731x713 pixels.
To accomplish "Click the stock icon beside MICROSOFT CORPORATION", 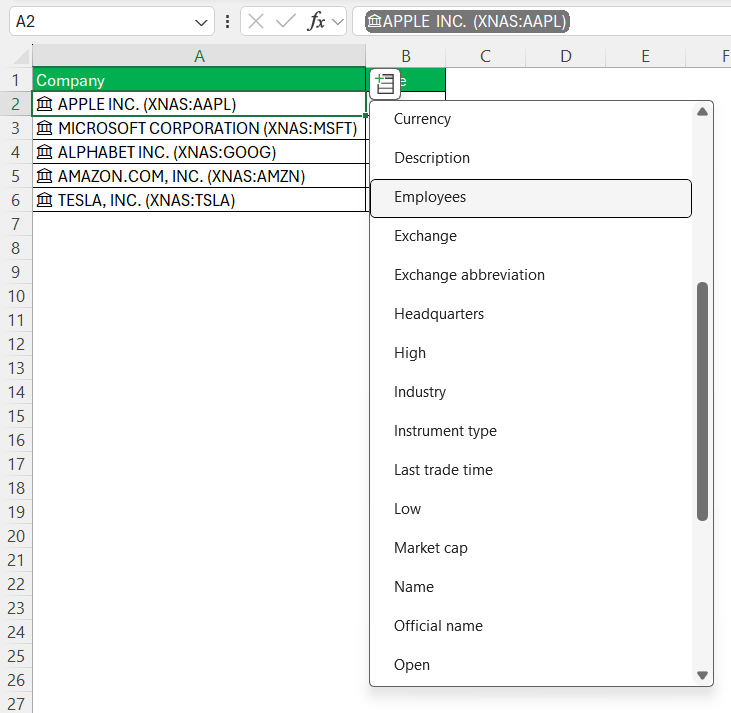I will (45, 128).
